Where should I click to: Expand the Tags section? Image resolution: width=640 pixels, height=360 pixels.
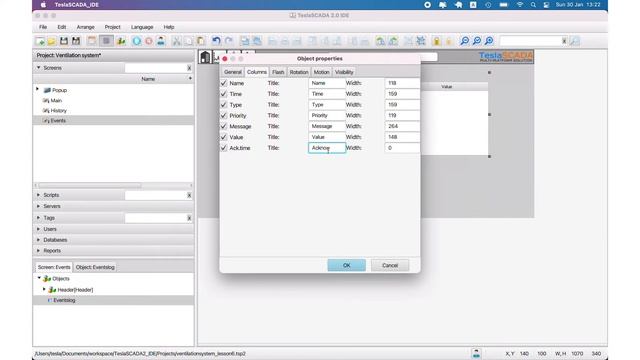coord(39,218)
